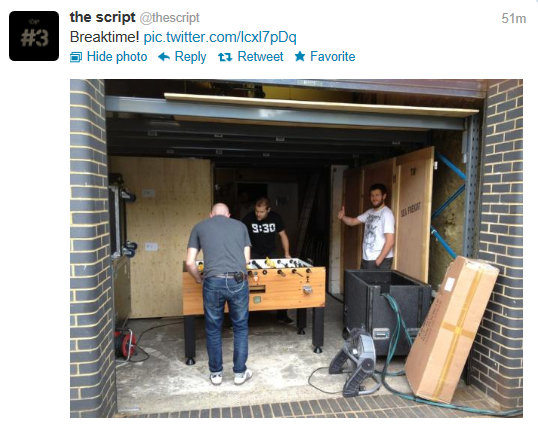
Task: Click the #3 profile avatar
Action: click(34, 36)
